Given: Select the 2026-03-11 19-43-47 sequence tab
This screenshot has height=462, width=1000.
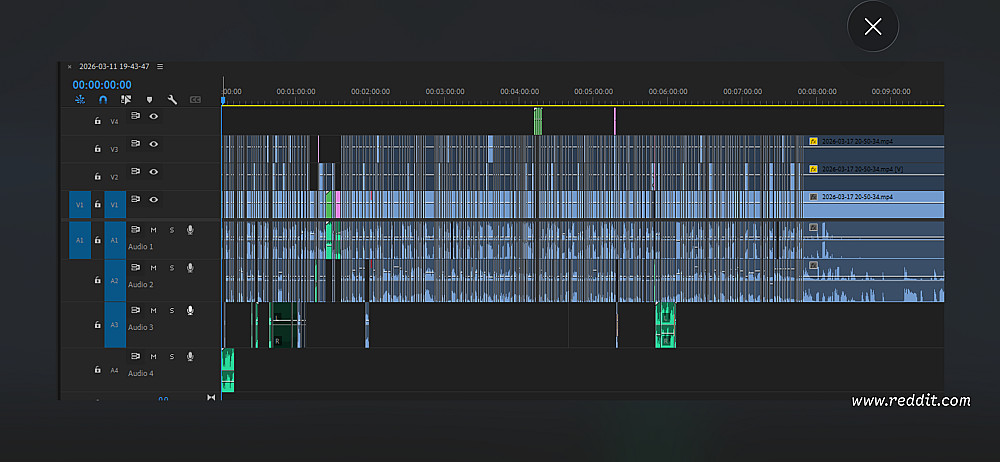Looking at the screenshot, I should tap(114, 66).
